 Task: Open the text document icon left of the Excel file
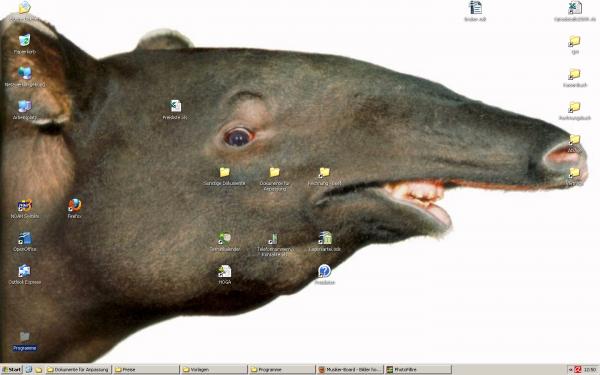click(475, 7)
